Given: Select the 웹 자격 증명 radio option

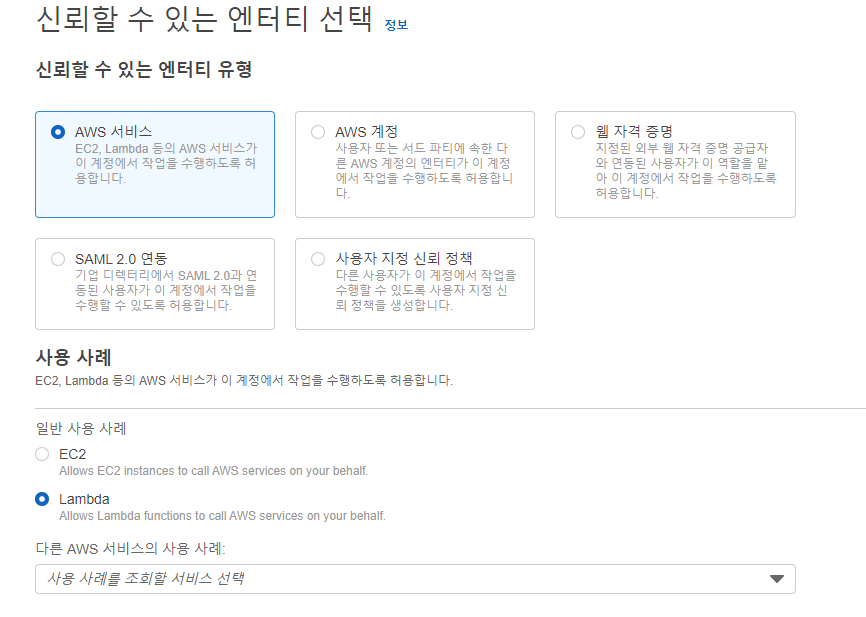Looking at the screenshot, I should point(578,132).
